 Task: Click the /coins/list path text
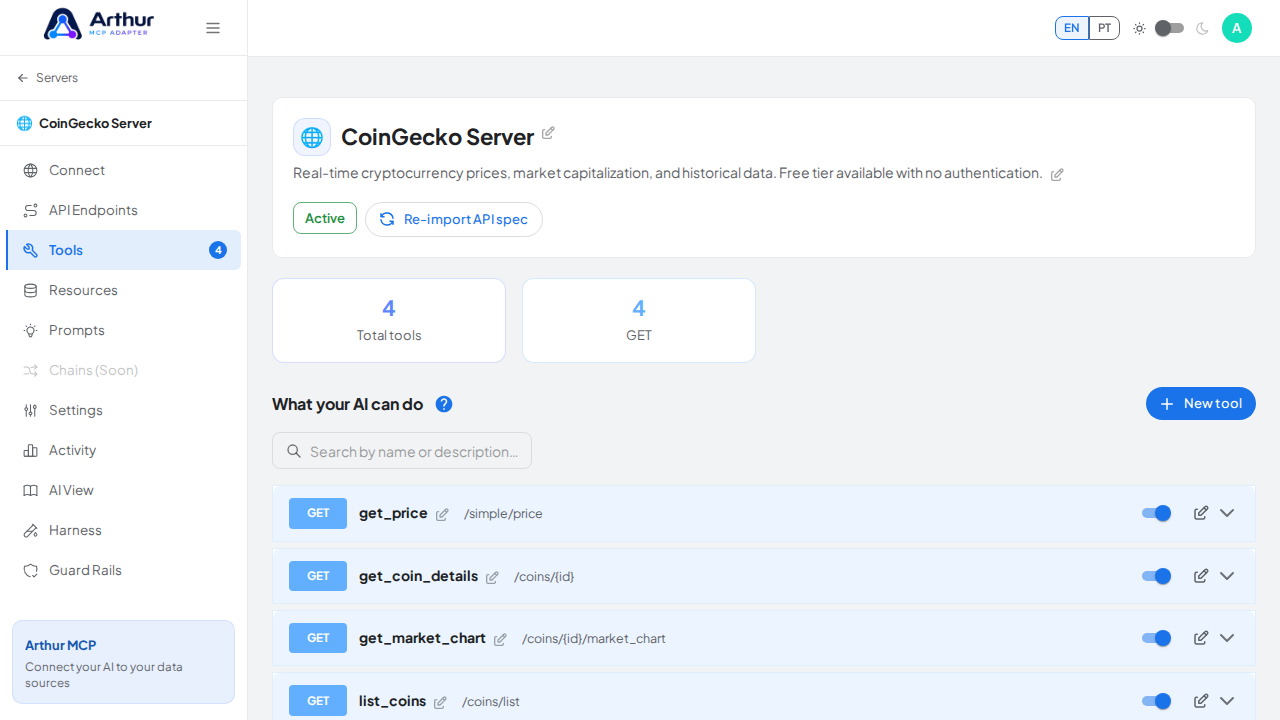(x=491, y=702)
